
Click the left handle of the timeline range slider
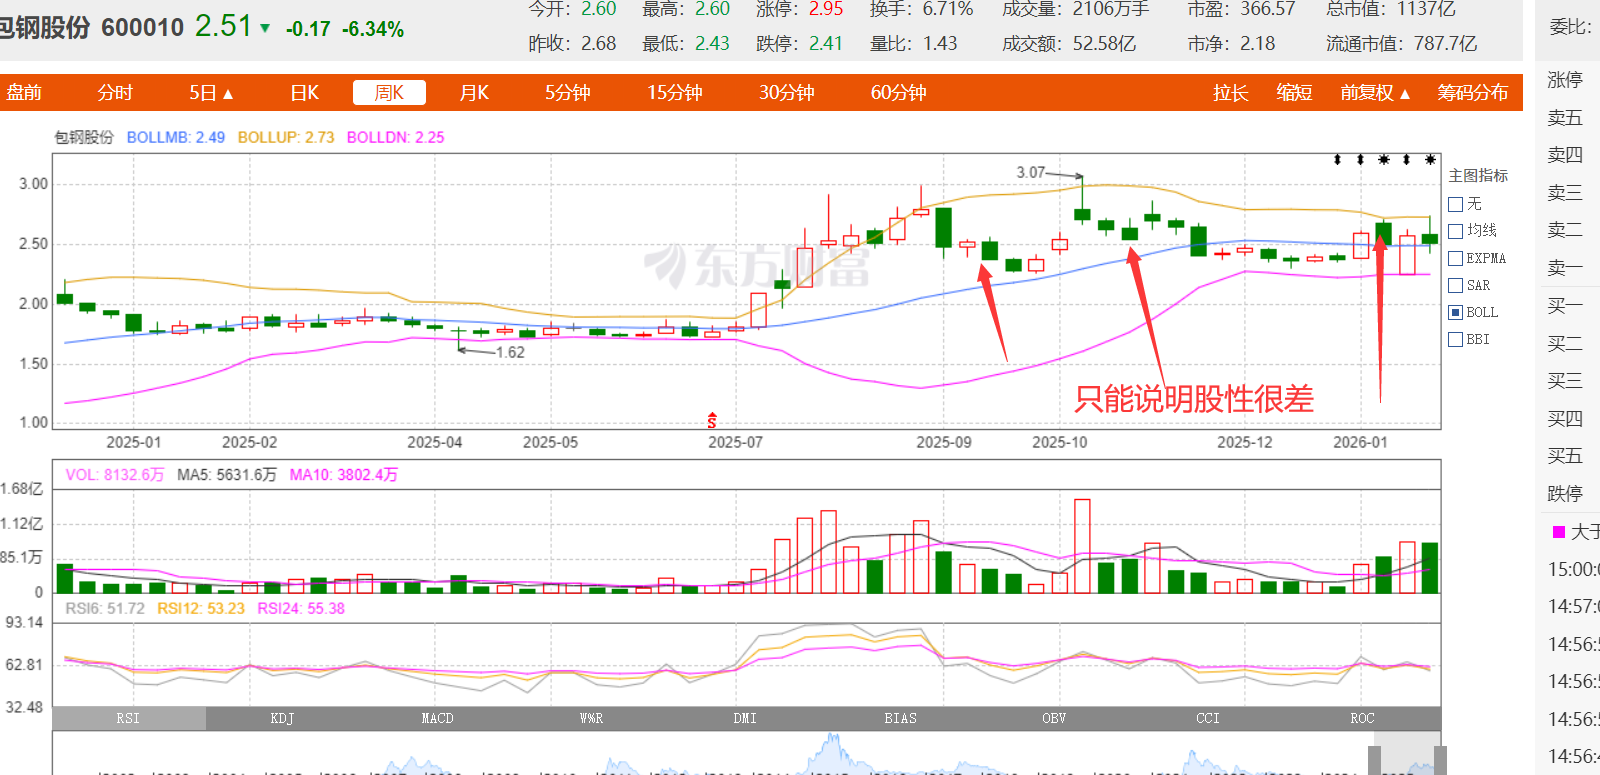coord(1375,760)
